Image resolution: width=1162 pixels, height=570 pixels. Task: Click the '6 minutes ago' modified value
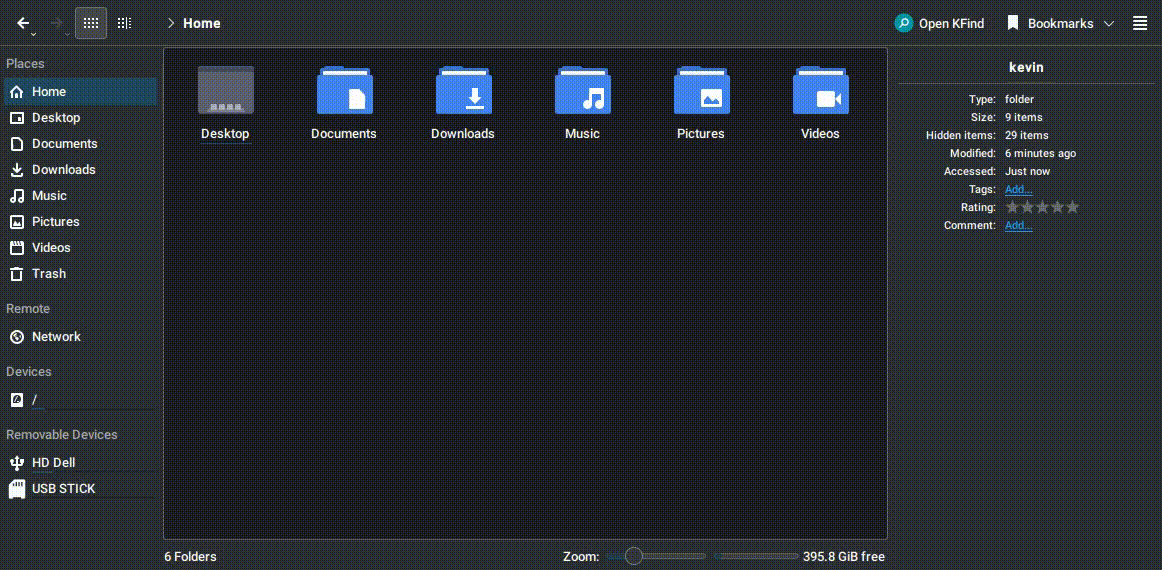(1040, 153)
